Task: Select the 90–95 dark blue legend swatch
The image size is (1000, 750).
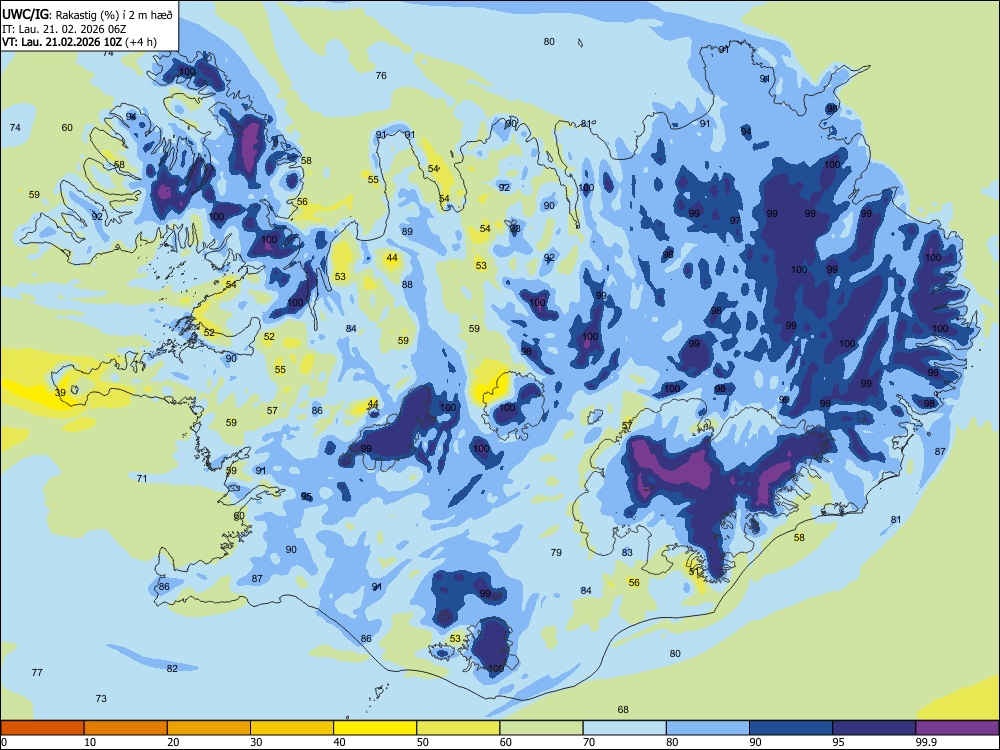Action: pos(791,728)
